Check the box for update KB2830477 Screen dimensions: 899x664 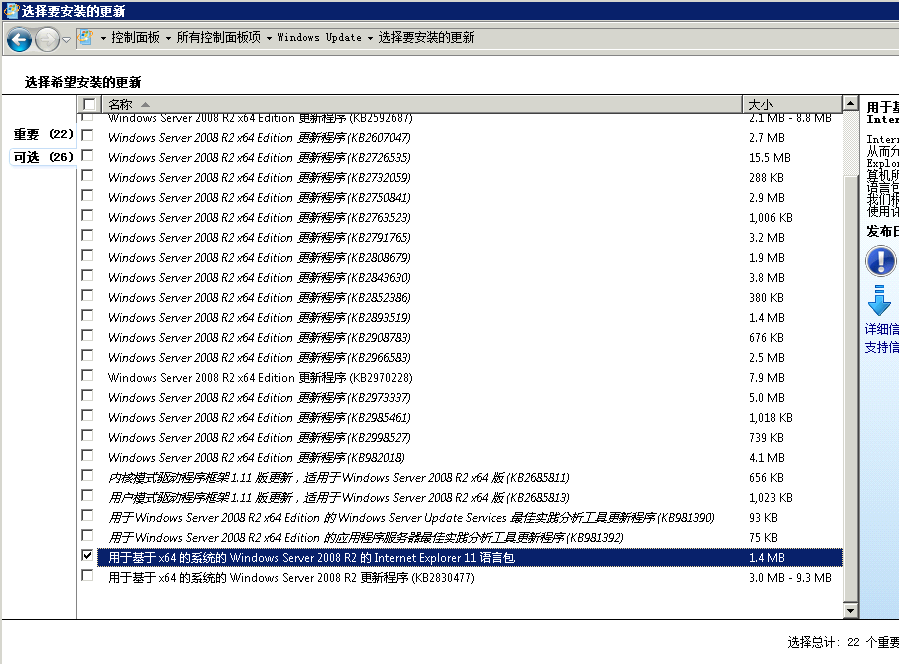[87, 575]
